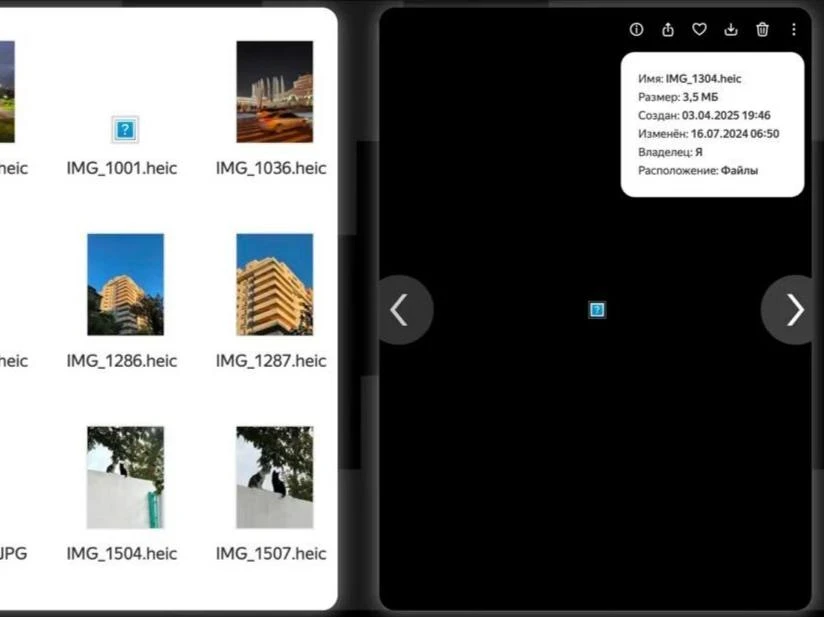Open the IMG_1286.heic building thumbnail
The width and height of the screenshot is (824, 617).
(x=126, y=284)
